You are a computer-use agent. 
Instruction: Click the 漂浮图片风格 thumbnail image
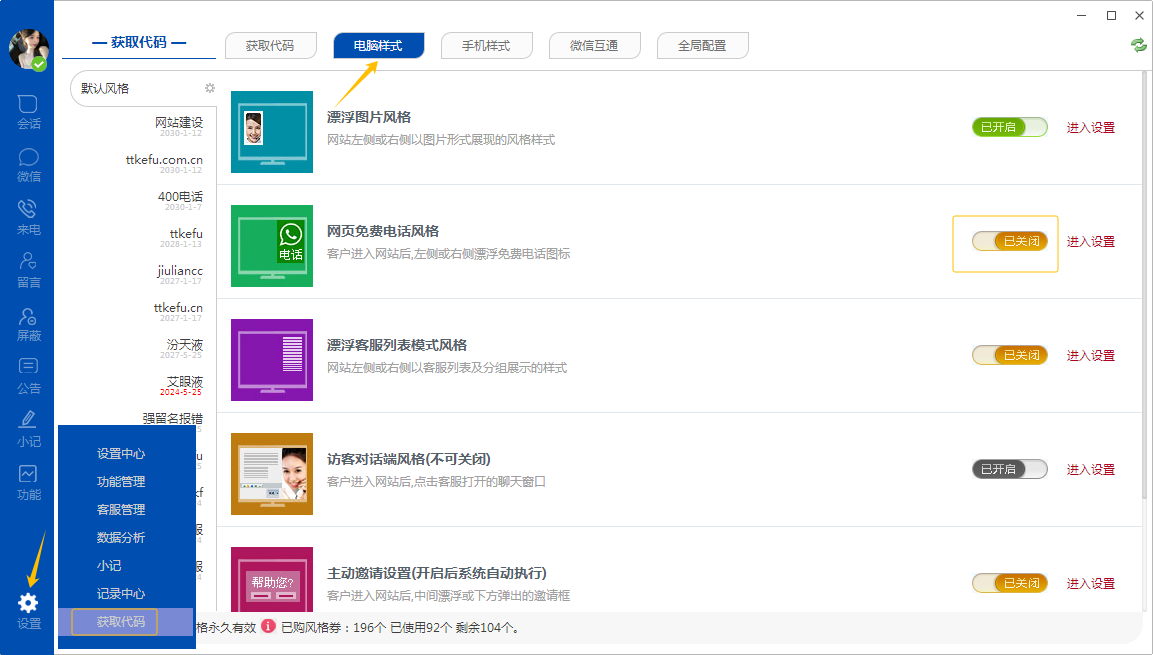pos(272,132)
